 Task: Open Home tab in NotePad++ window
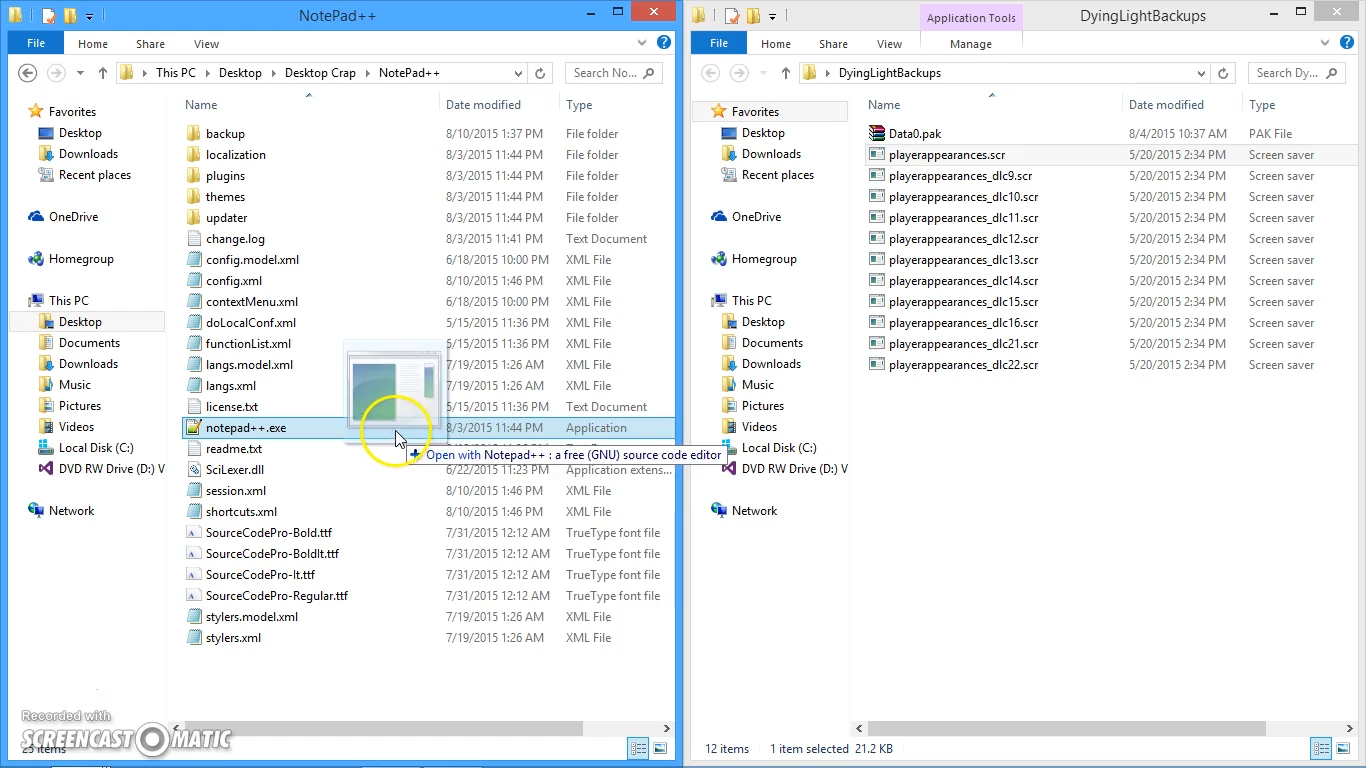coord(93,44)
